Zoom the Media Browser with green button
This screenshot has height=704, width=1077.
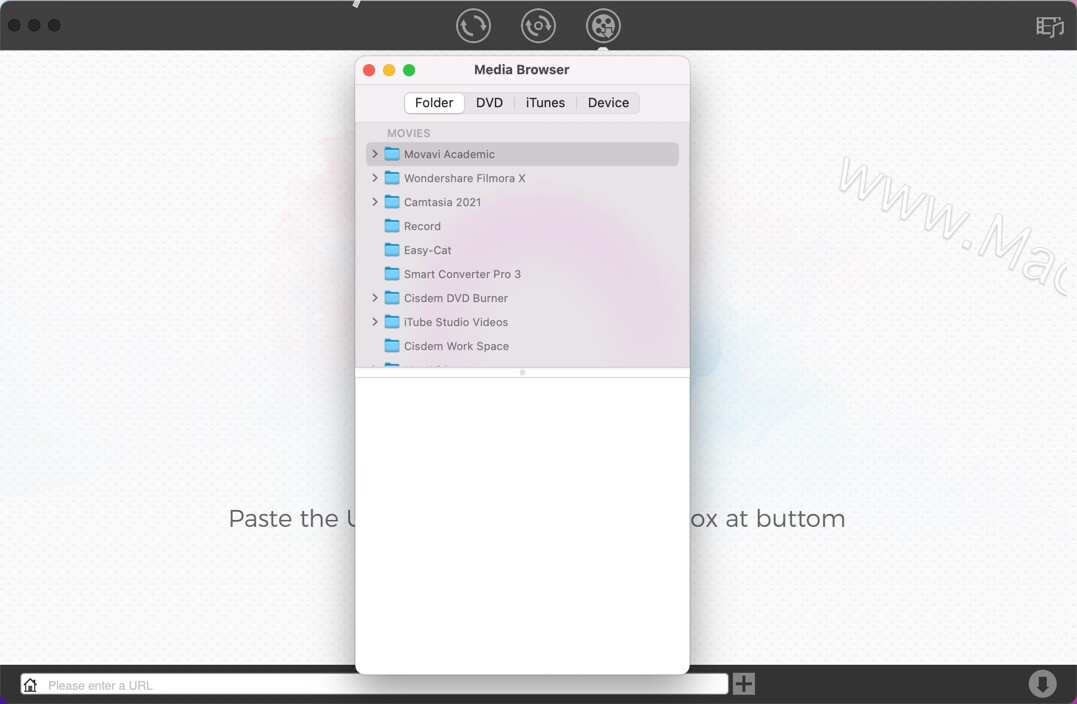[409, 70]
